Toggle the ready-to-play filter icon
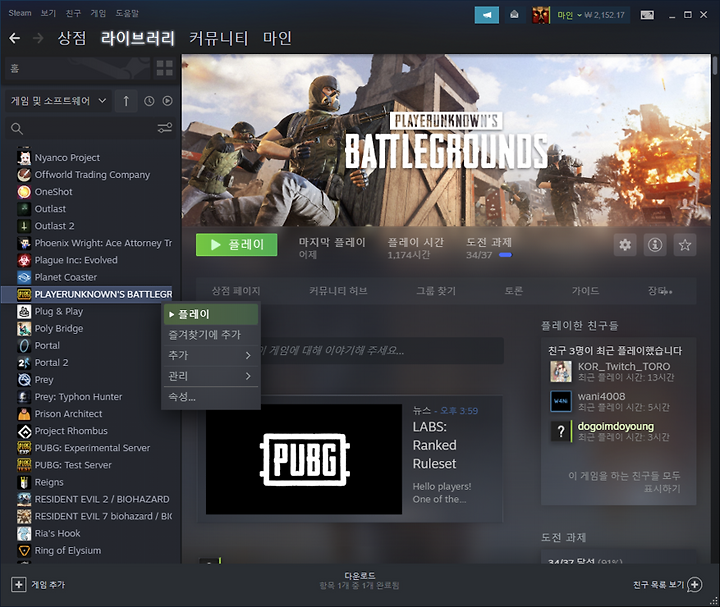Viewport: 720px width, 607px height. tap(168, 101)
